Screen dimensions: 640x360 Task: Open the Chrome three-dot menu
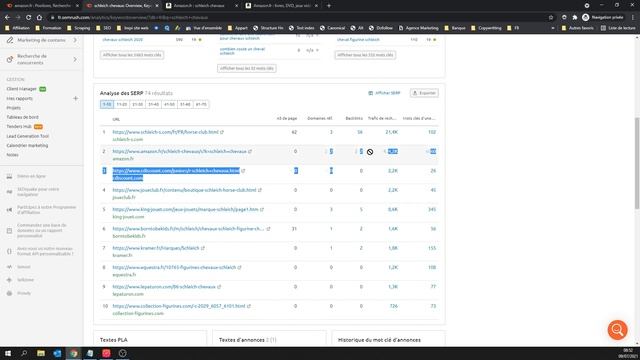click(x=633, y=18)
